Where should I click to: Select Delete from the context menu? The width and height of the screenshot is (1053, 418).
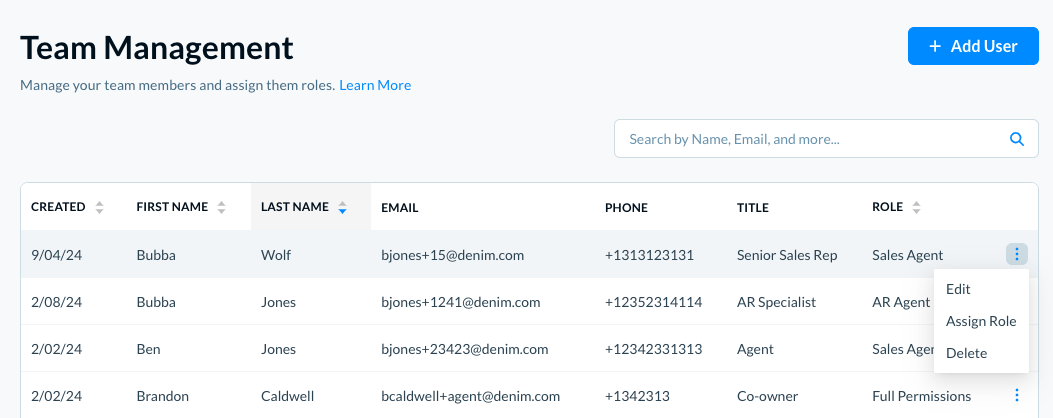point(966,353)
